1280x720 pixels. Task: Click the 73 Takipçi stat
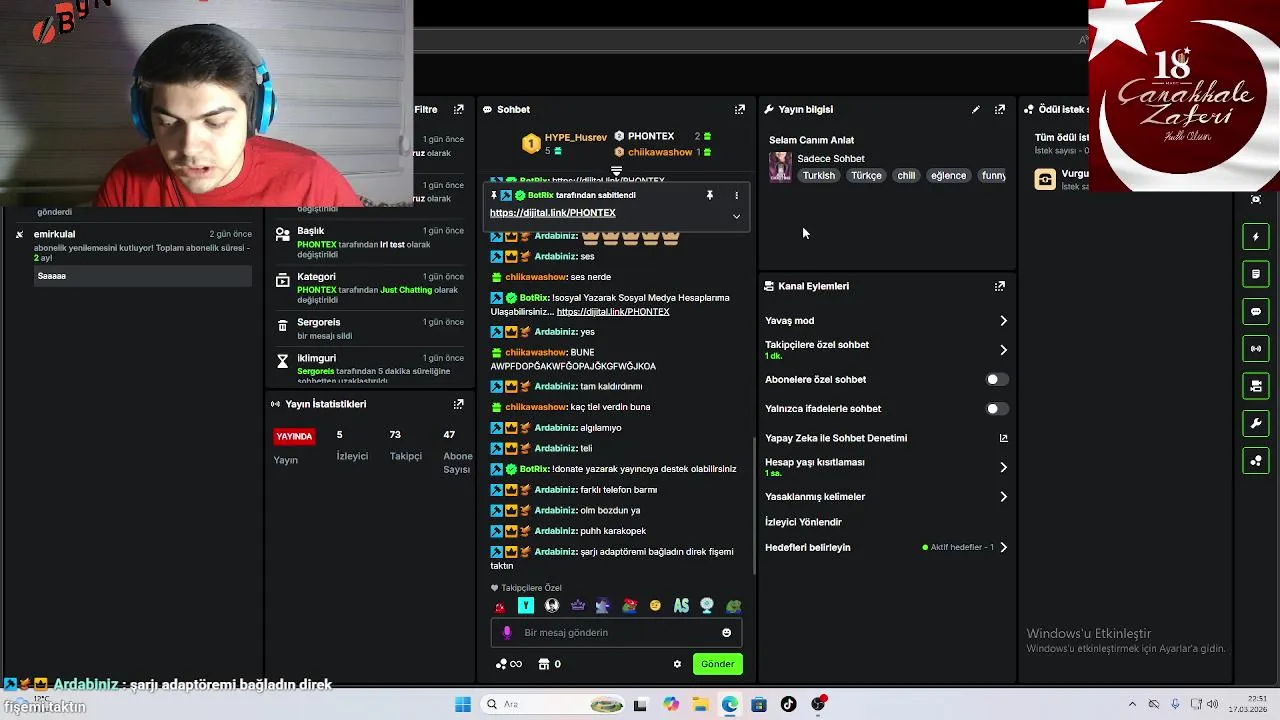(405, 445)
